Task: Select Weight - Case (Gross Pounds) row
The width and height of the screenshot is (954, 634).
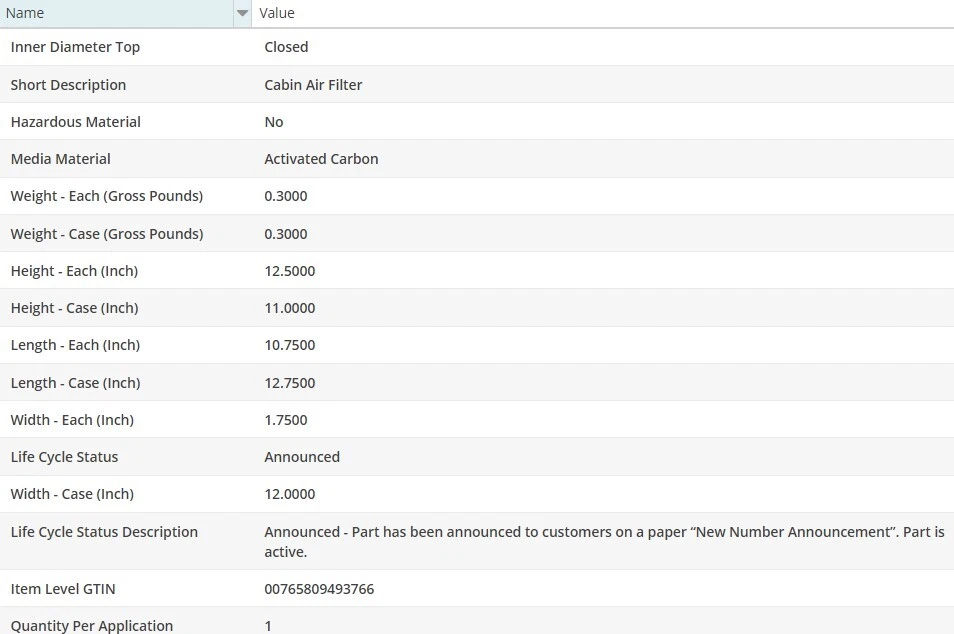Action: pos(107,234)
